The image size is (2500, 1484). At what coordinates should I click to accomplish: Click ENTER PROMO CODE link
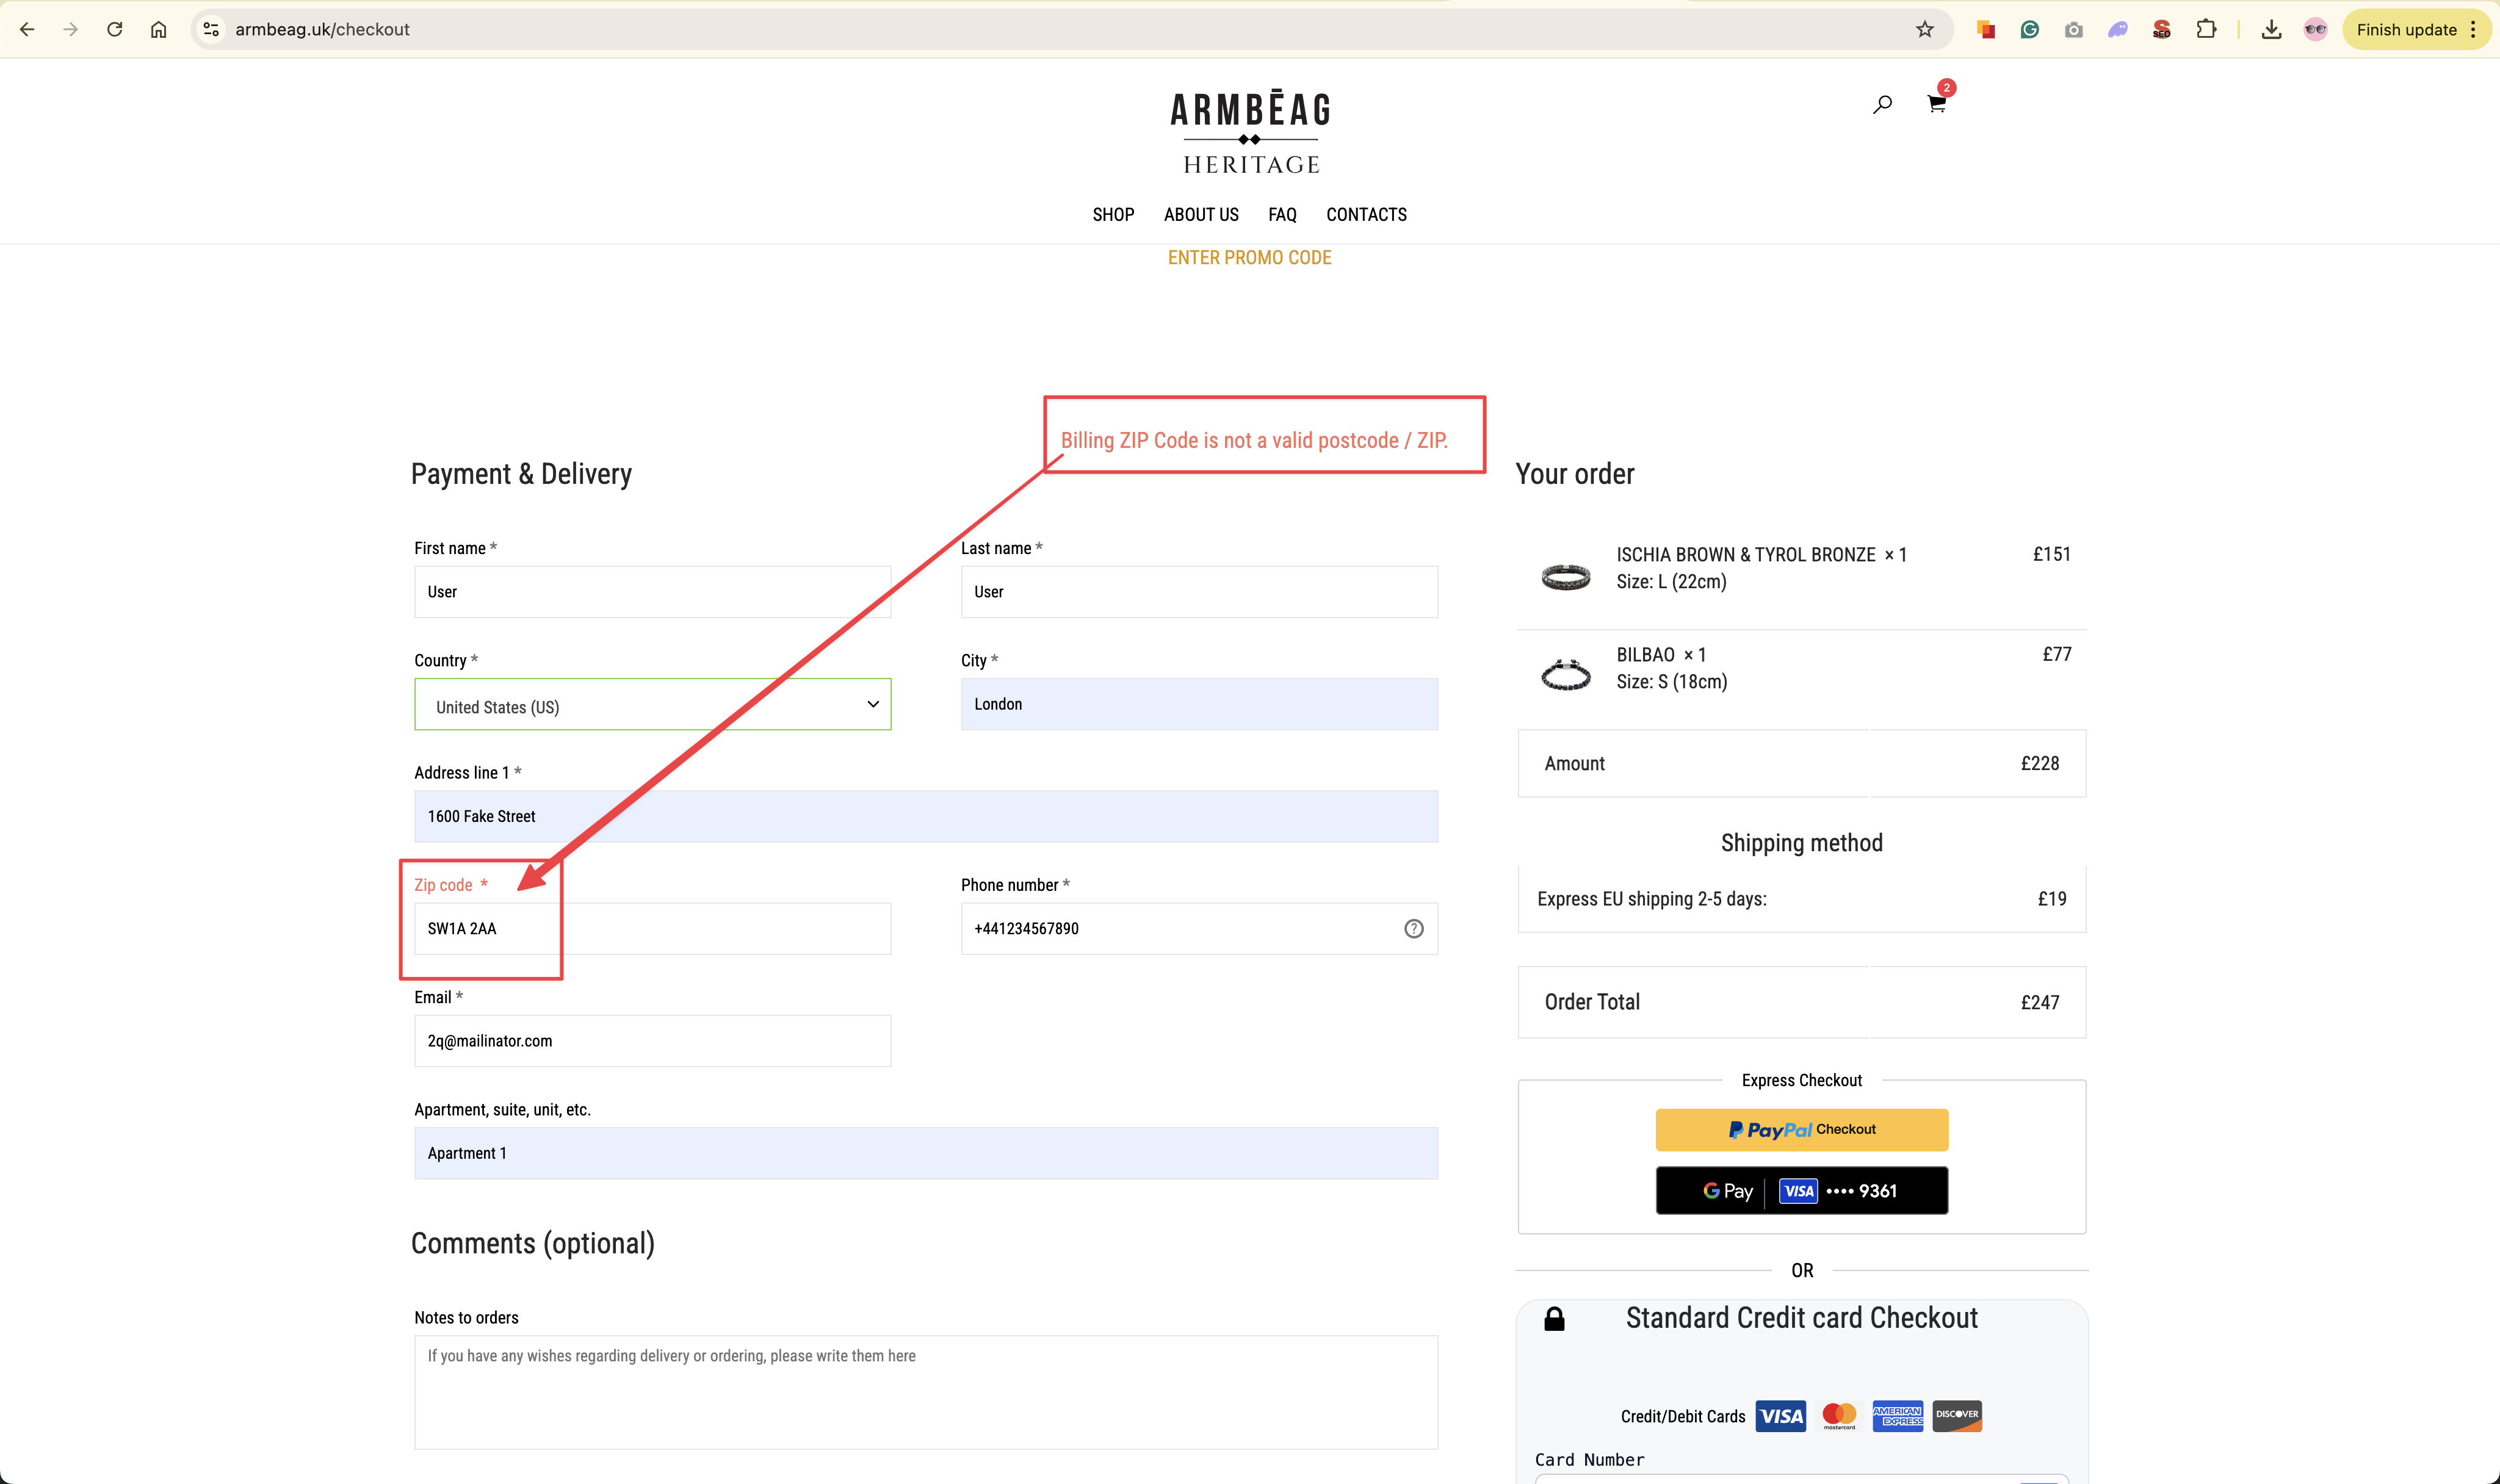(1249, 258)
